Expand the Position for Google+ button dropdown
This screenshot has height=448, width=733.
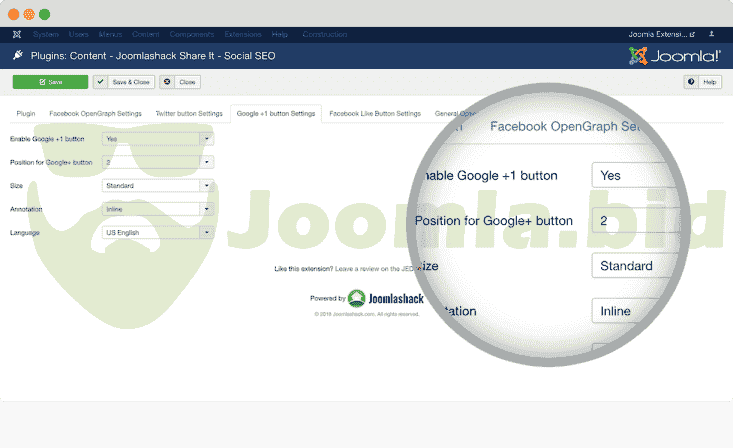click(157, 162)
